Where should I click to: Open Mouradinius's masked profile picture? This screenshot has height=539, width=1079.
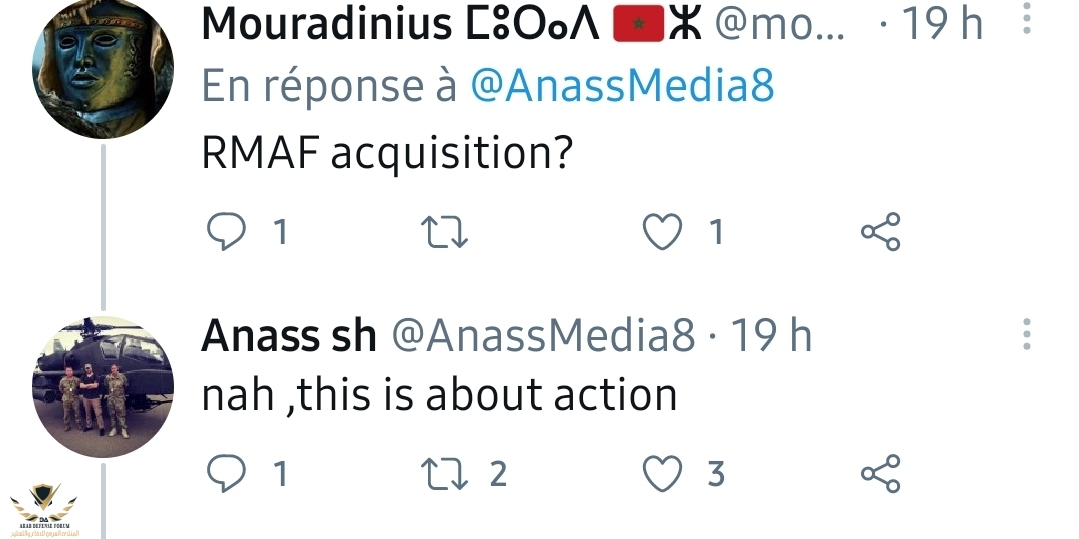click(103, 68)
